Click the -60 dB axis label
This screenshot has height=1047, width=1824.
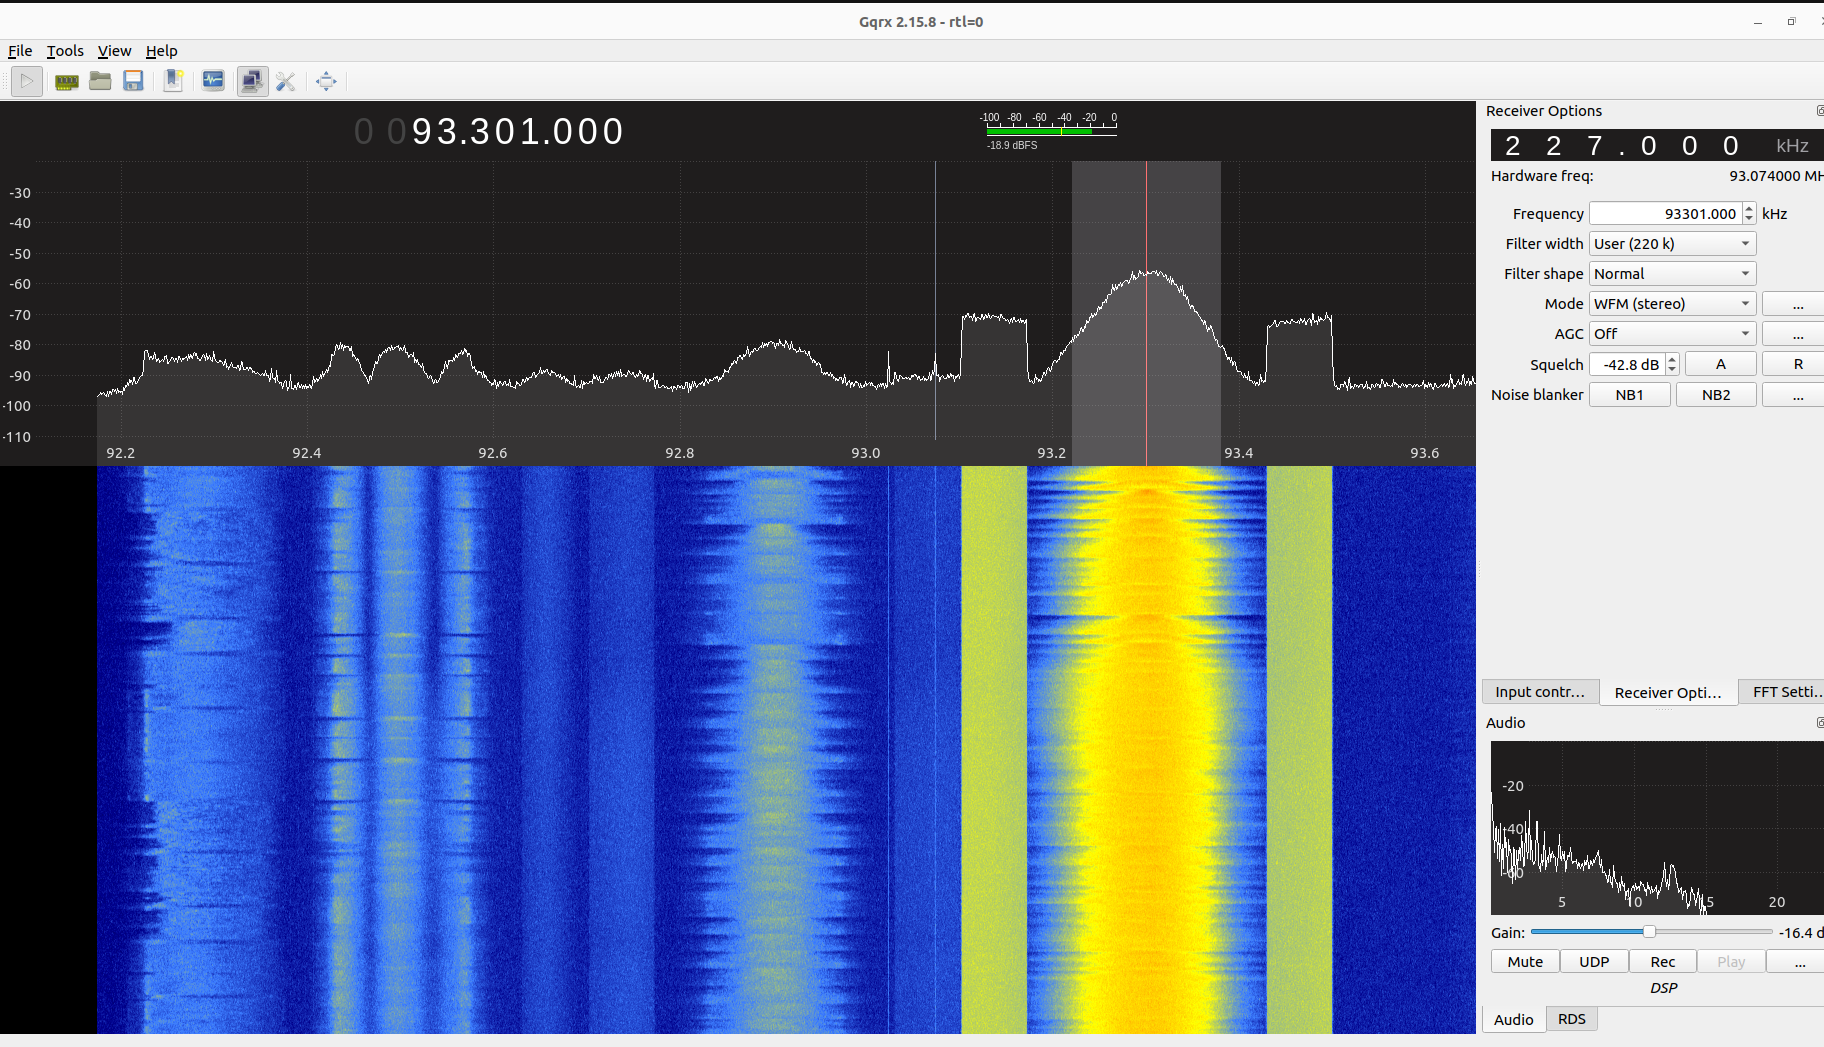[x=20, y=284]
